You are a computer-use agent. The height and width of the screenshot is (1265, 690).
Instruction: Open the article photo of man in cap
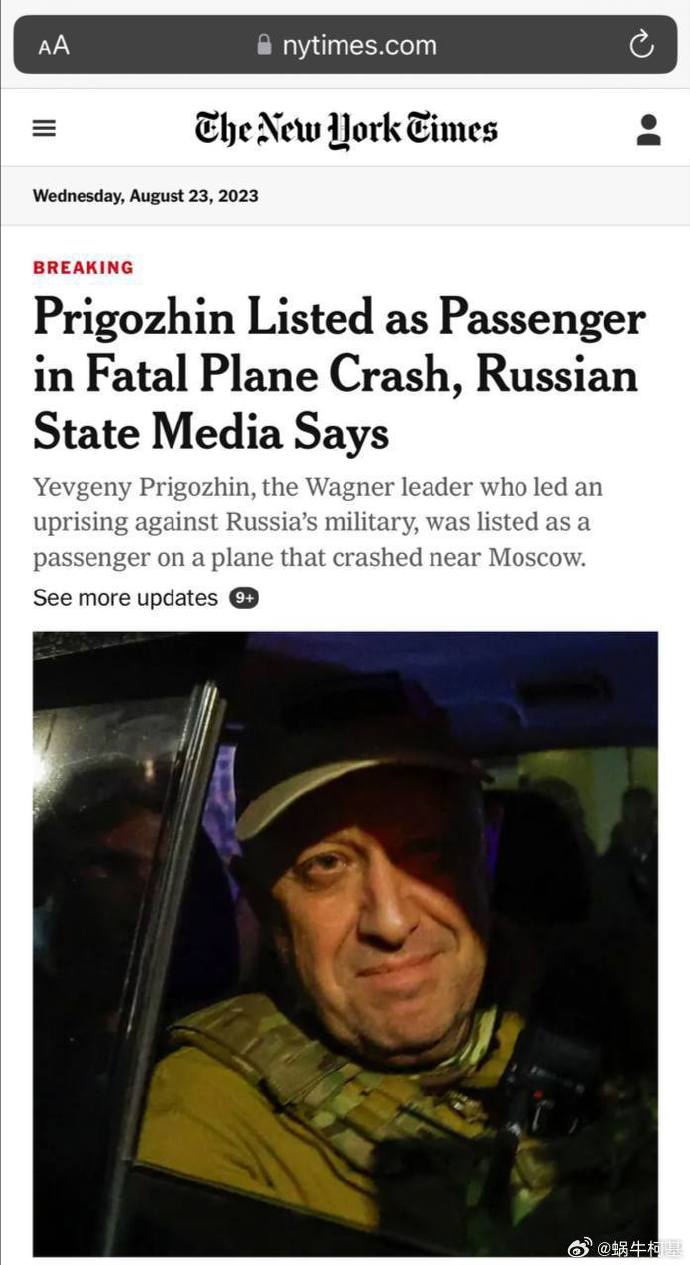345,942
